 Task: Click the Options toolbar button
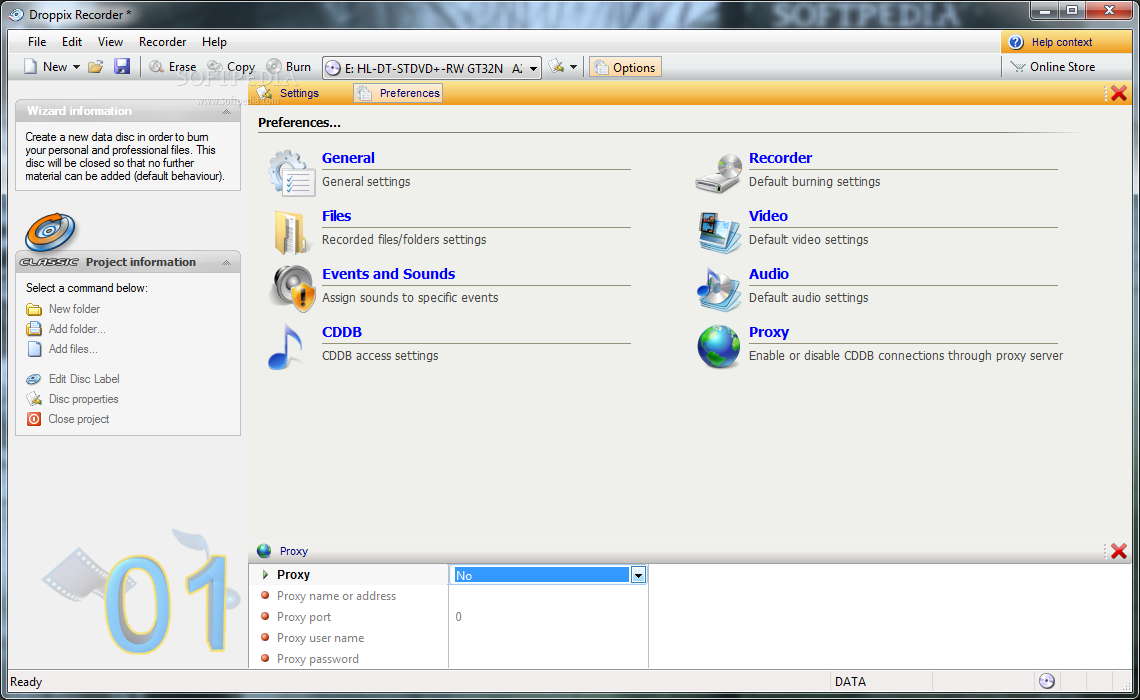pos(625,68)
